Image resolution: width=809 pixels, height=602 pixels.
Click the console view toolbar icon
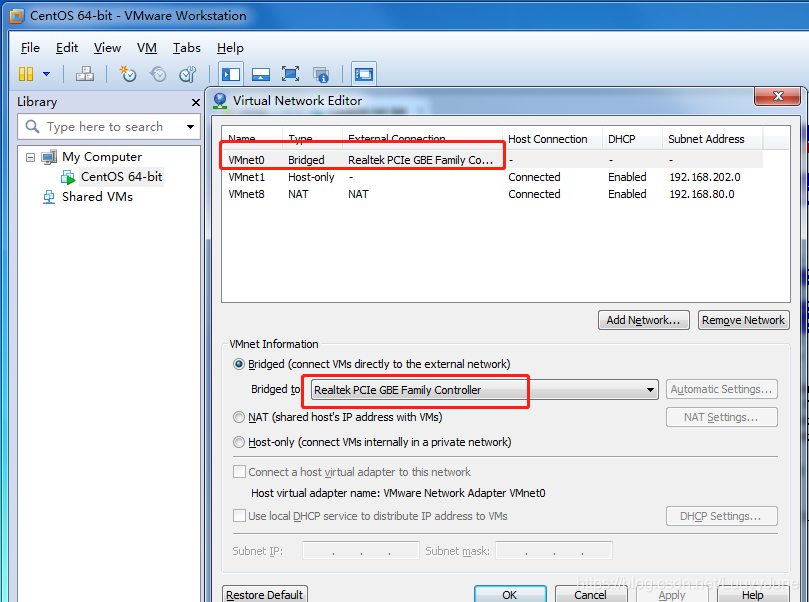364,74
